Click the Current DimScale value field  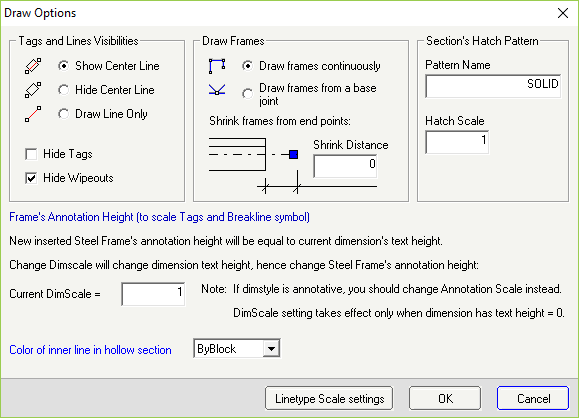click(153, 294)
